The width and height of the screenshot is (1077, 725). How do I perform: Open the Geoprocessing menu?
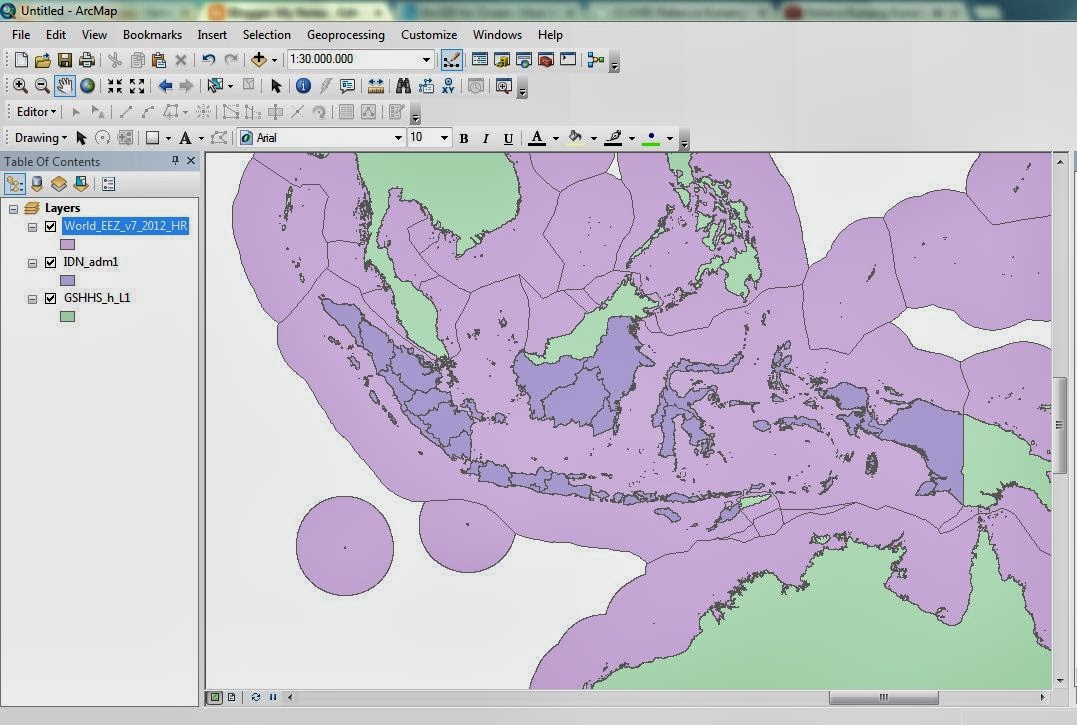click(345, 34)
